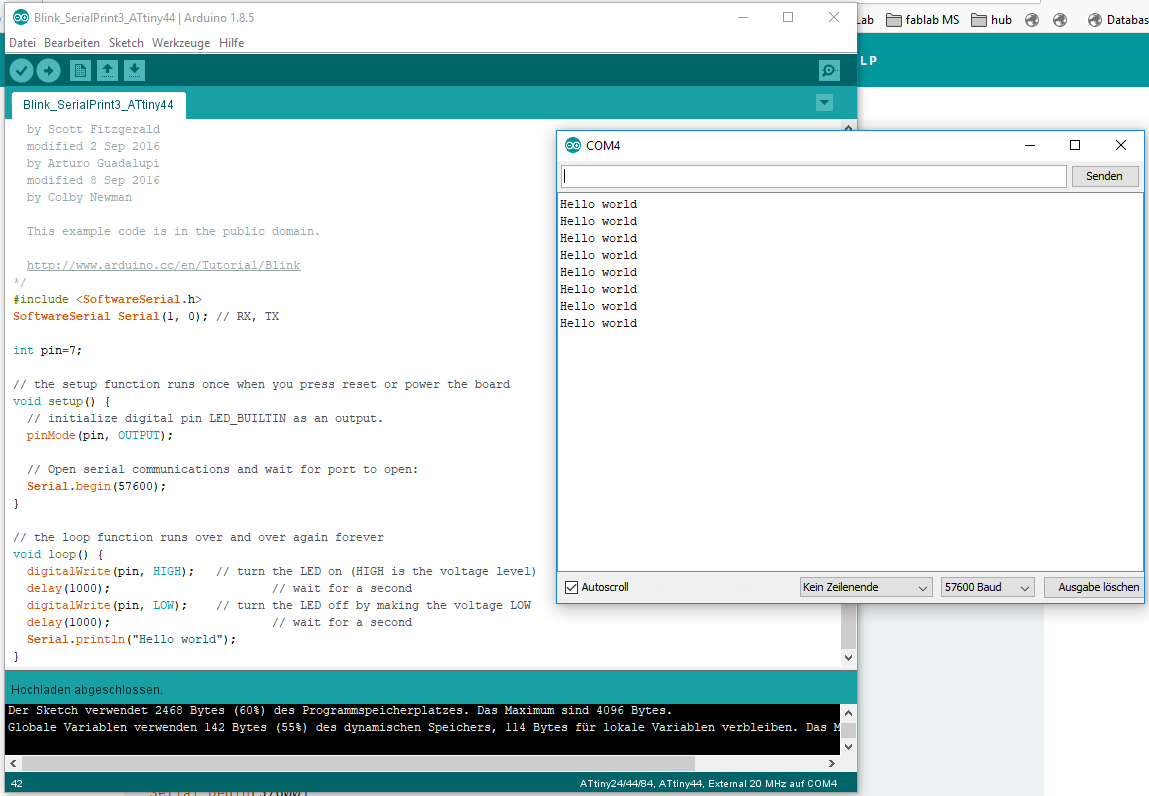This screenshot has width=1149, height=796.
Task: Click the Verify sketch checkmark icon
Action: click(21, 70)
